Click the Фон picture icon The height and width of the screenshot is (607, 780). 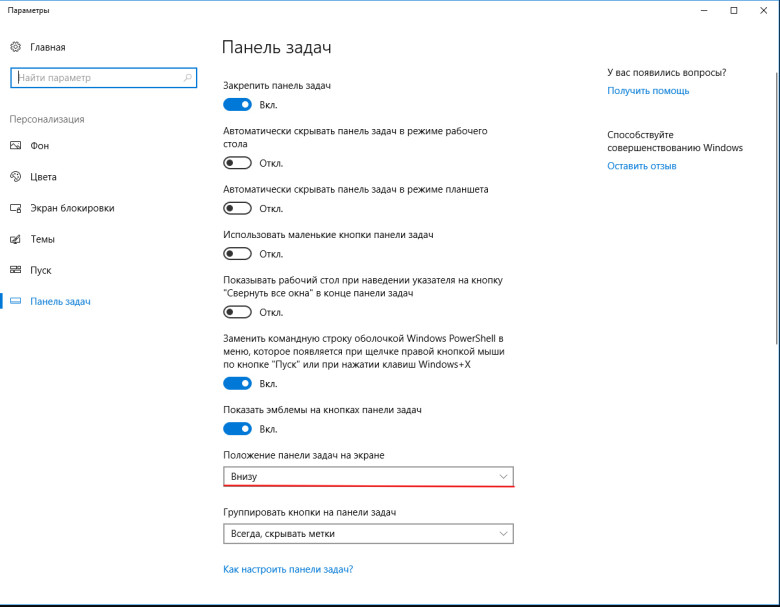pyautogui.click(x=15, y=145)
